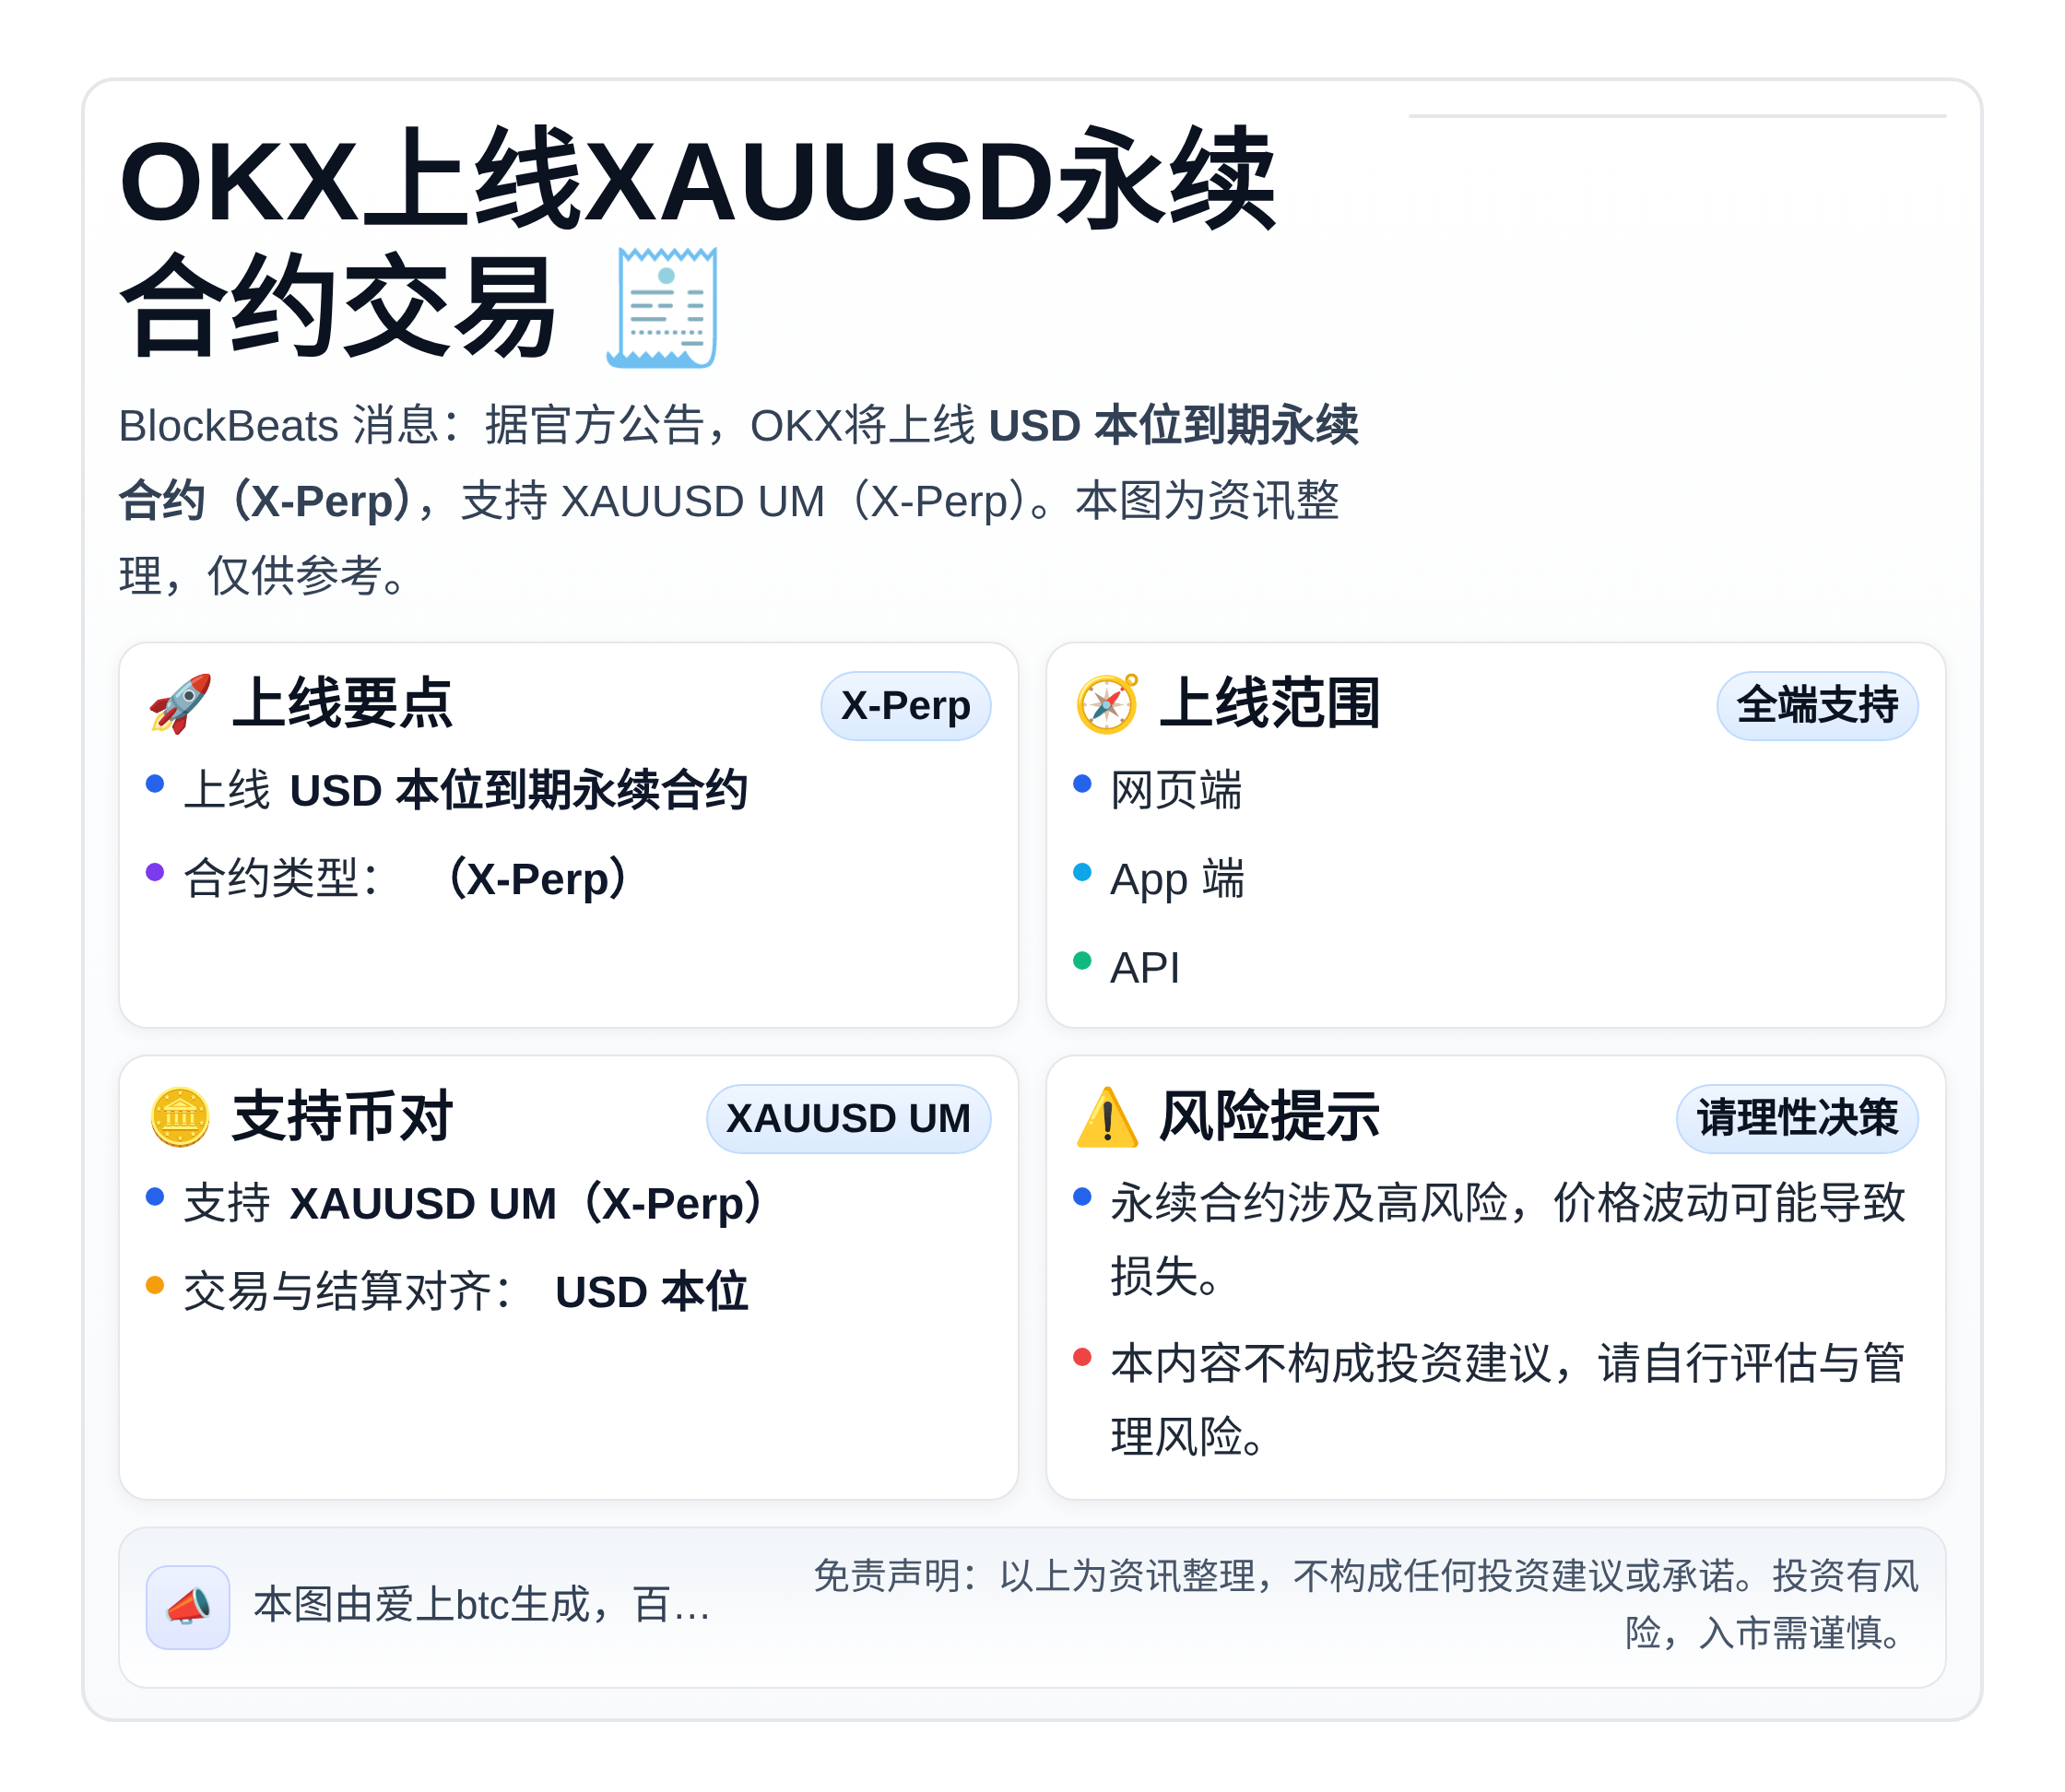Click the 请理性决策 badge

pyautogui.click(x=1797, y=1119)
